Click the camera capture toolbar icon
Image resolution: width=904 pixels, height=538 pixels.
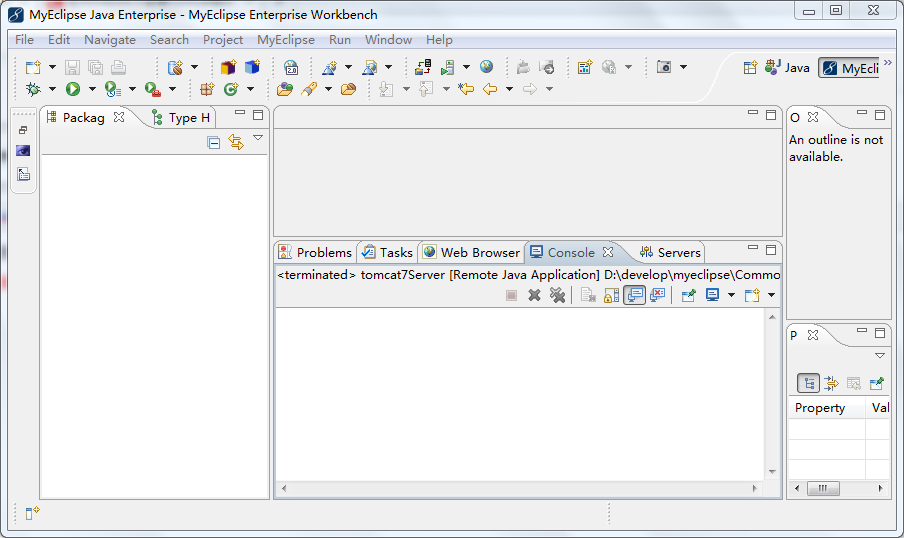pyautogui.click(x=664, y=67)
